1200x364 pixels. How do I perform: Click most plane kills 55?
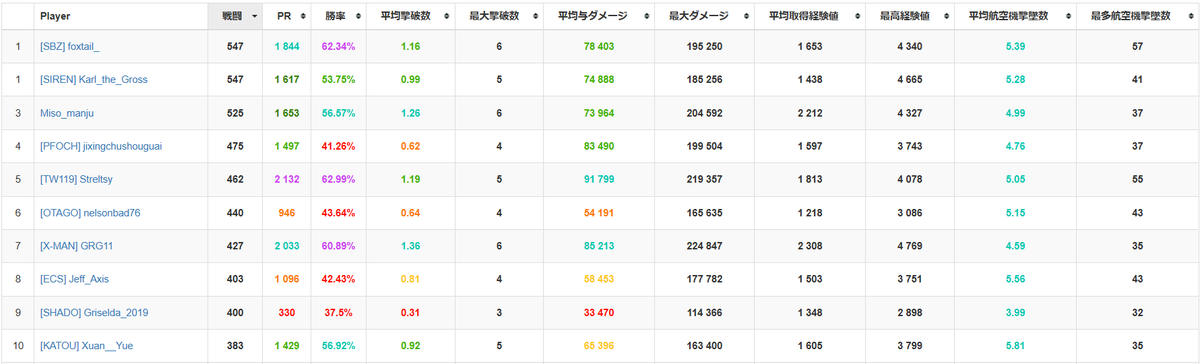click(1136, 180)
